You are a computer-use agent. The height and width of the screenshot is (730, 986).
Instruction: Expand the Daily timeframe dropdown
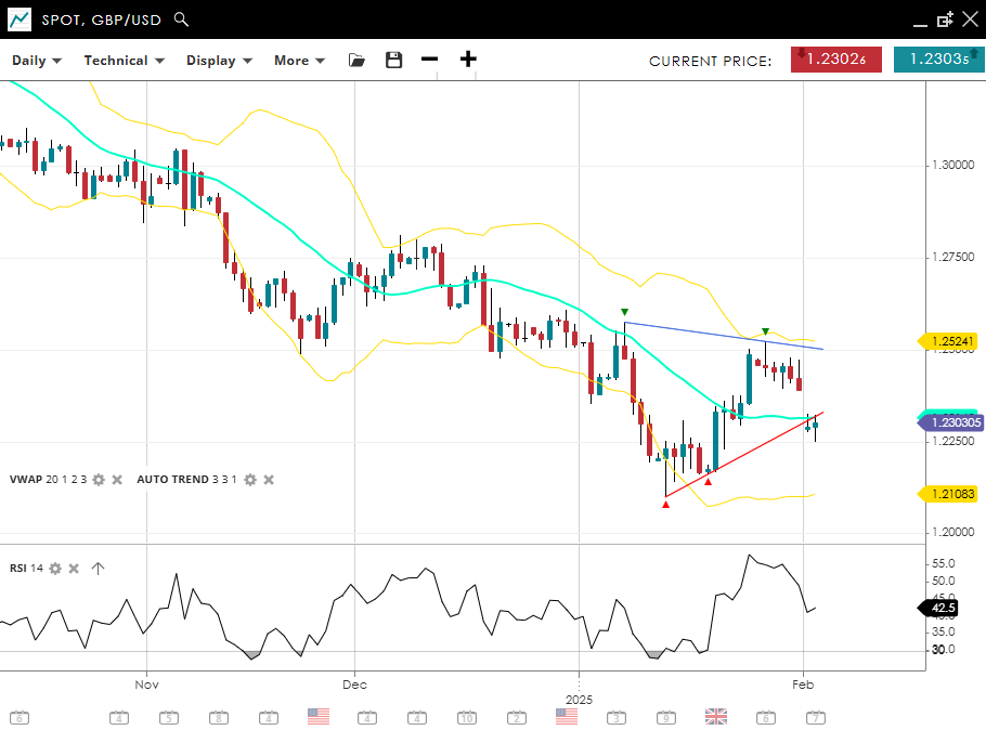(x=37, y=60)
